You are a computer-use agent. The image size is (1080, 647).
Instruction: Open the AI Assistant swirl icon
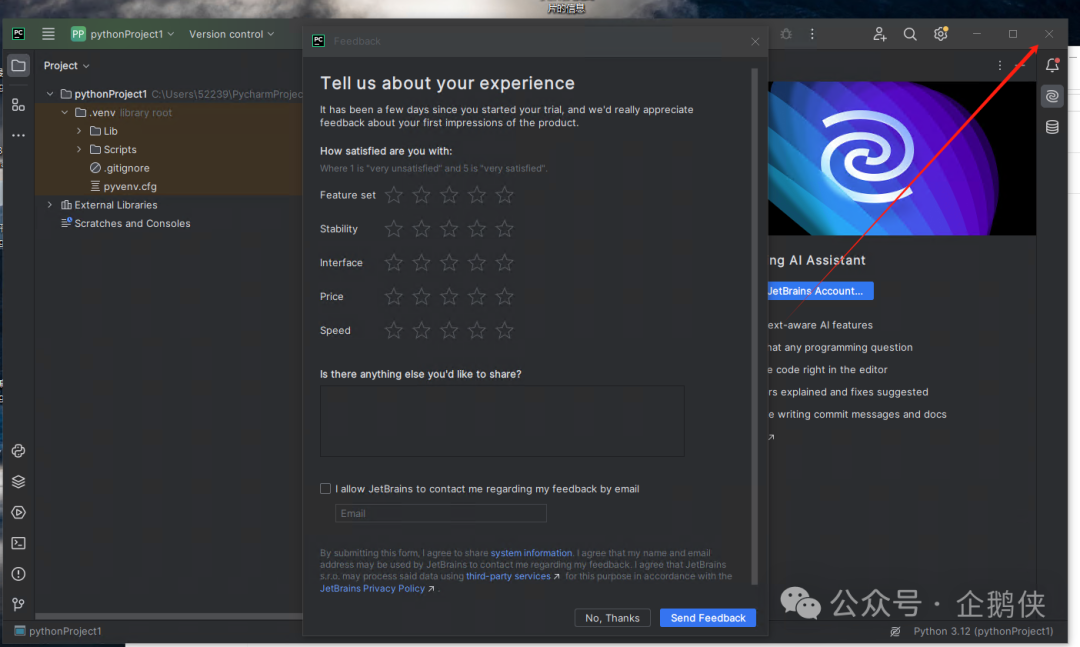[1052, 96]
